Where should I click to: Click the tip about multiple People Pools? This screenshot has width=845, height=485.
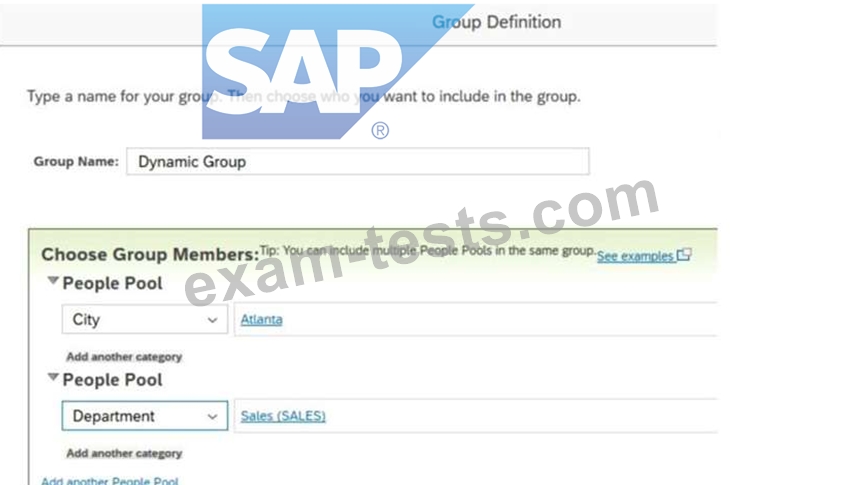pos(428,251)
